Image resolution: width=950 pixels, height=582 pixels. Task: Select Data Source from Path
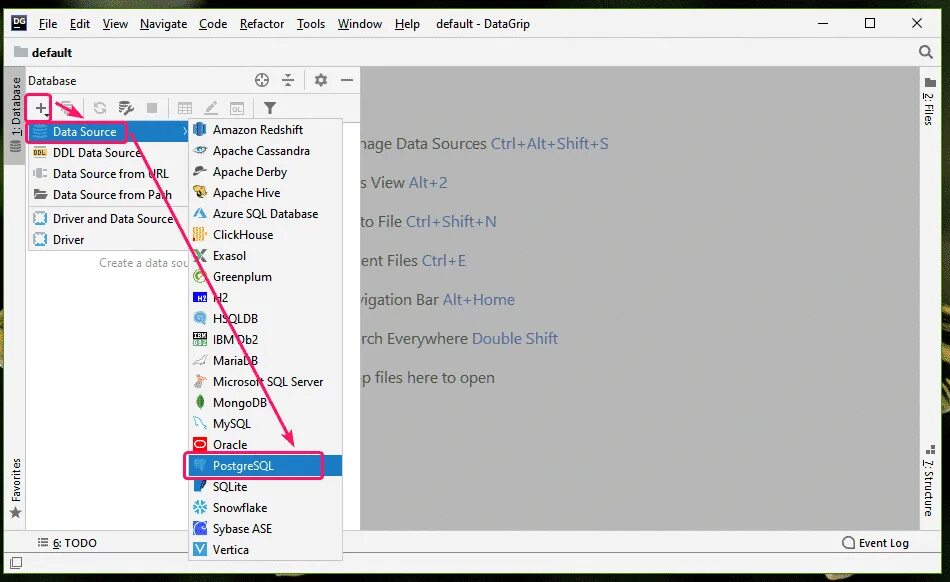coord(109,194)
